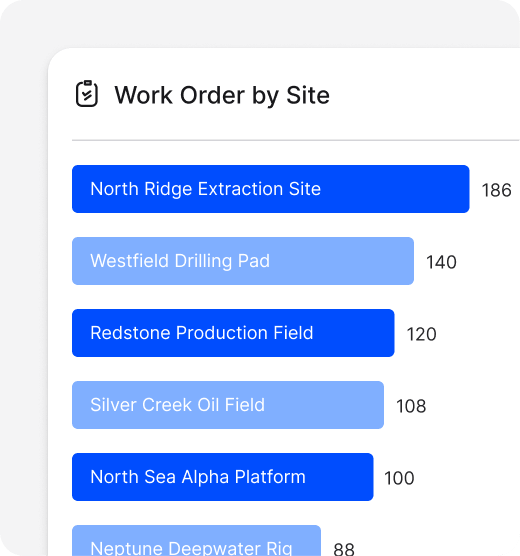
Task: Select the Silver Creek Oil Field bar
Action: pyautogui.click(x=228, y=405)
